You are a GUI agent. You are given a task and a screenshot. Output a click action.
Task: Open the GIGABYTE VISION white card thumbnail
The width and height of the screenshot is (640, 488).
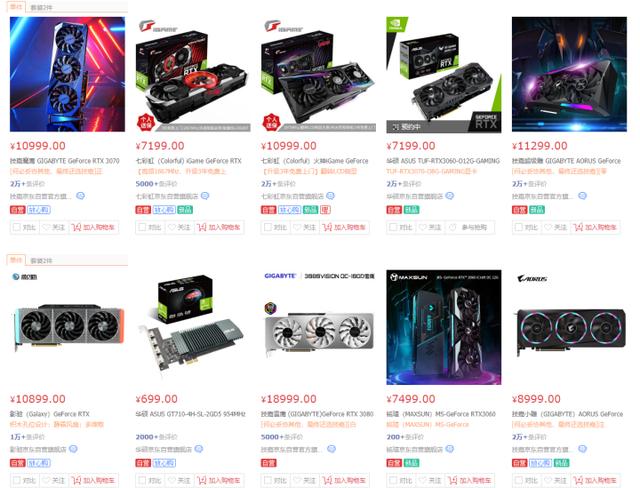(x=318, y=327)
